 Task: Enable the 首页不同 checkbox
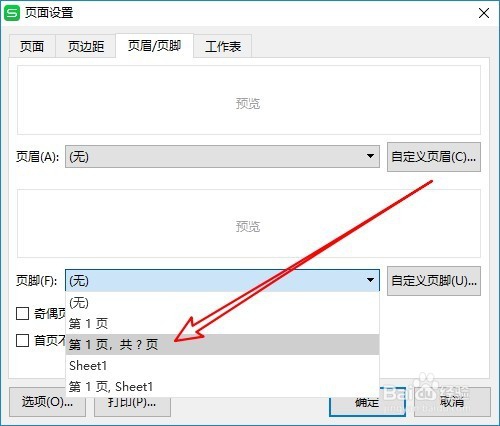[x=23, y=340]
